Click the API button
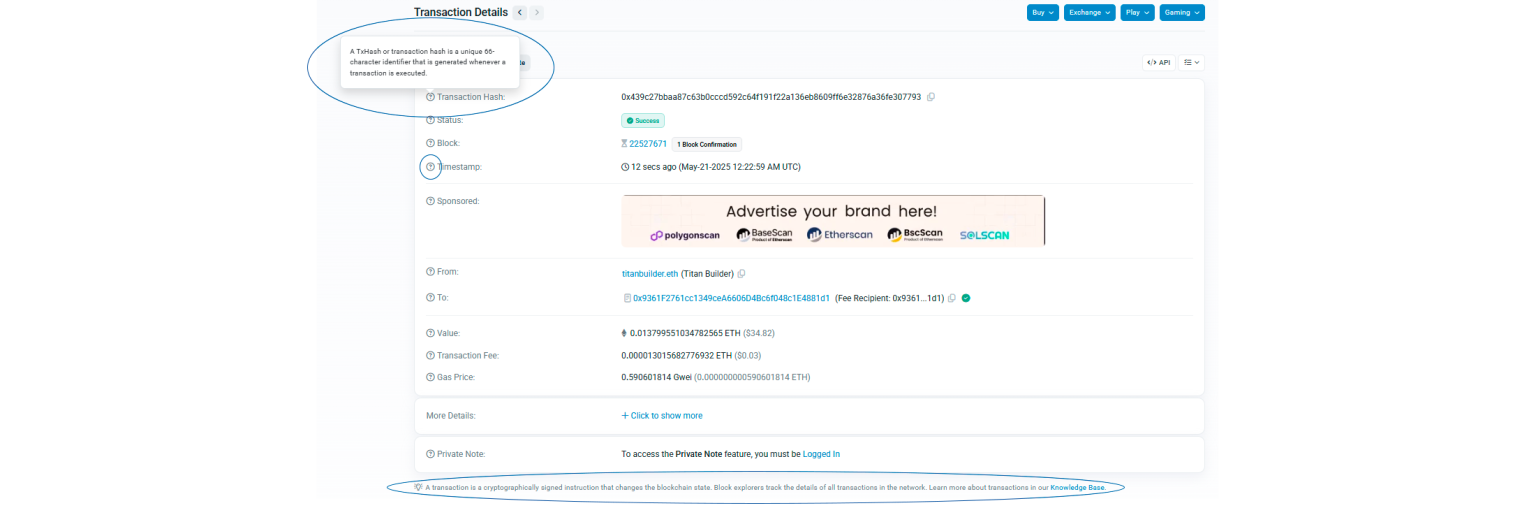Viewport: 1536px width, 515px height. point(1159,62)
